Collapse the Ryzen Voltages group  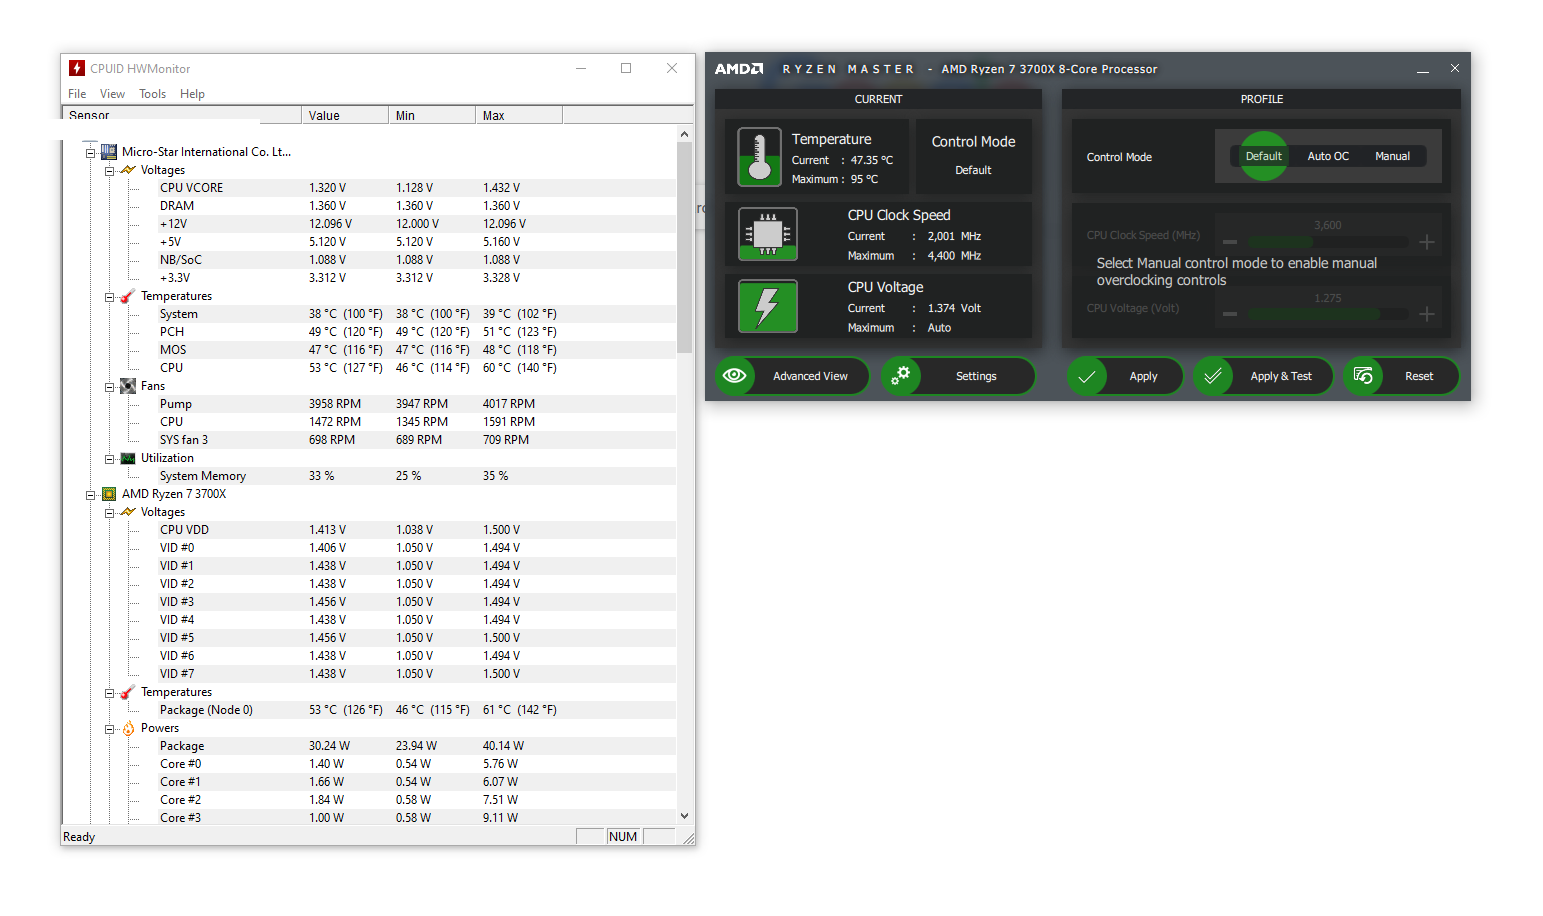click(109, 513)
